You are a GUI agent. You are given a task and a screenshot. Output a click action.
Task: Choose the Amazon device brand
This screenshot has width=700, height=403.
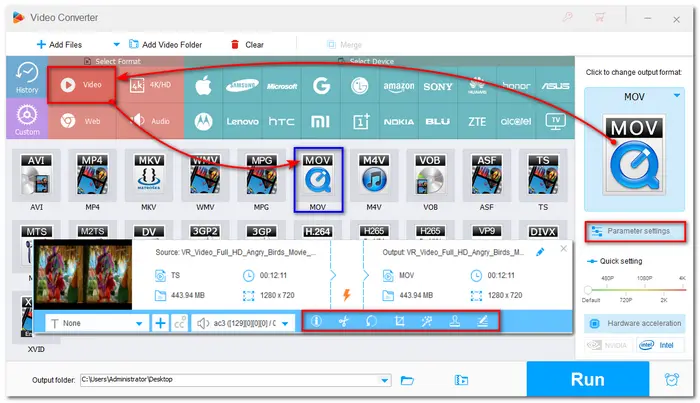click(x=399, y=85)
